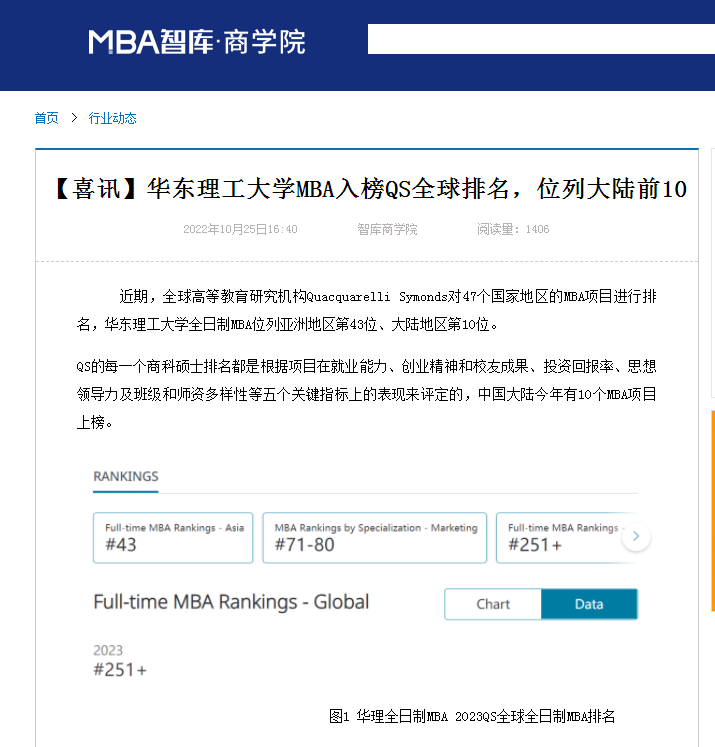Open MBA Rankings by Specialization - Marketing card

click(x=375, y=538)
